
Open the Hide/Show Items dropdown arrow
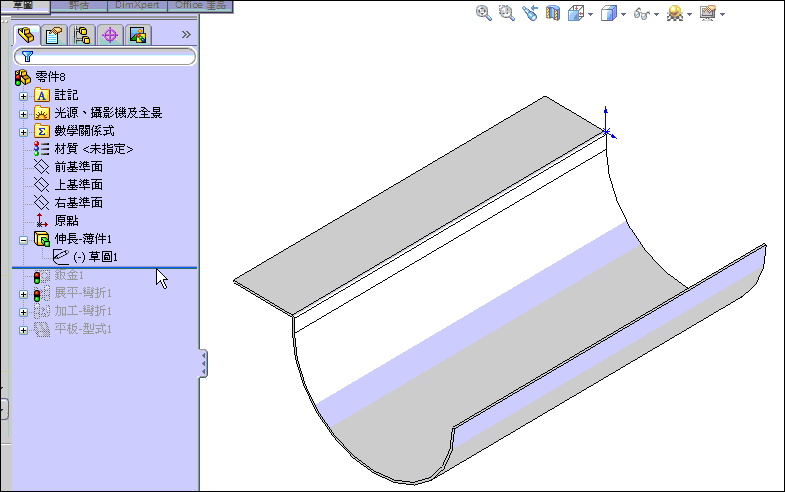656,14
